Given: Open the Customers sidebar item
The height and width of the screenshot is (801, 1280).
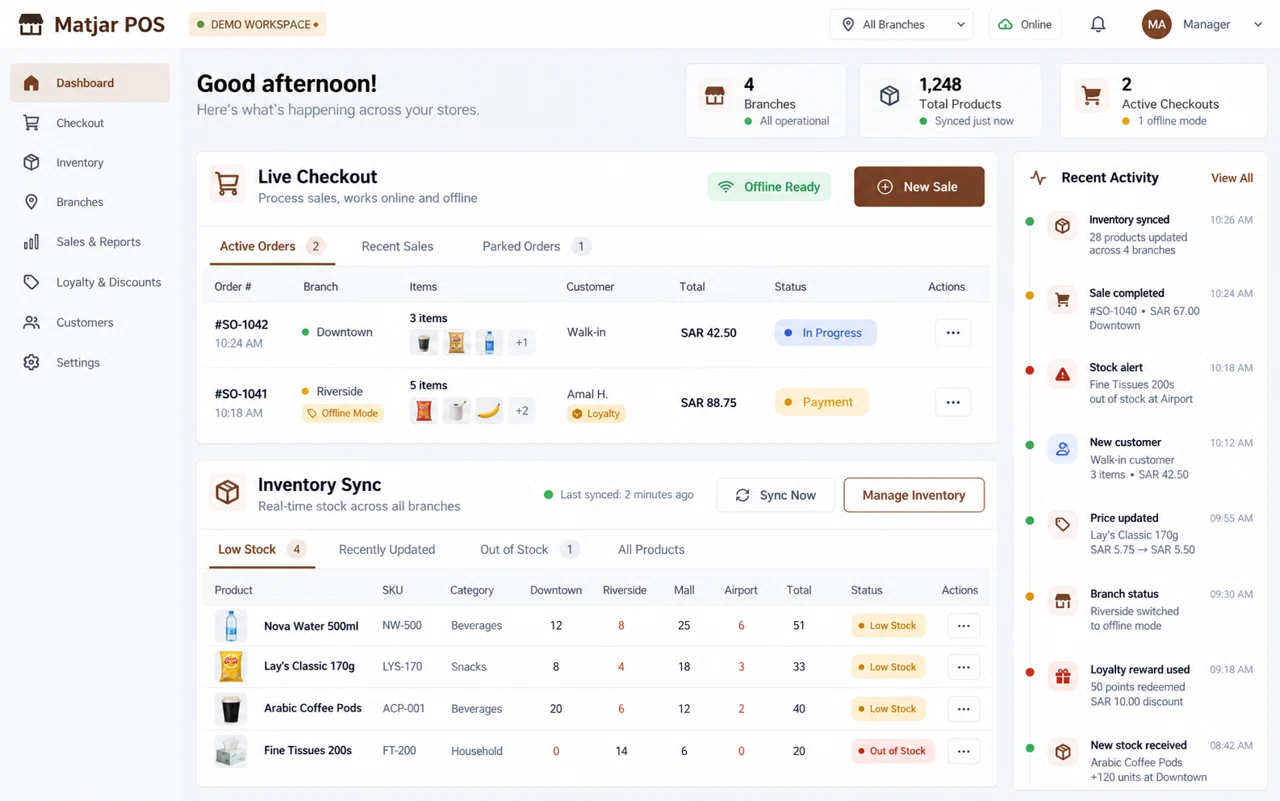Looking at the screenshot, I should (x=90, y=322).
